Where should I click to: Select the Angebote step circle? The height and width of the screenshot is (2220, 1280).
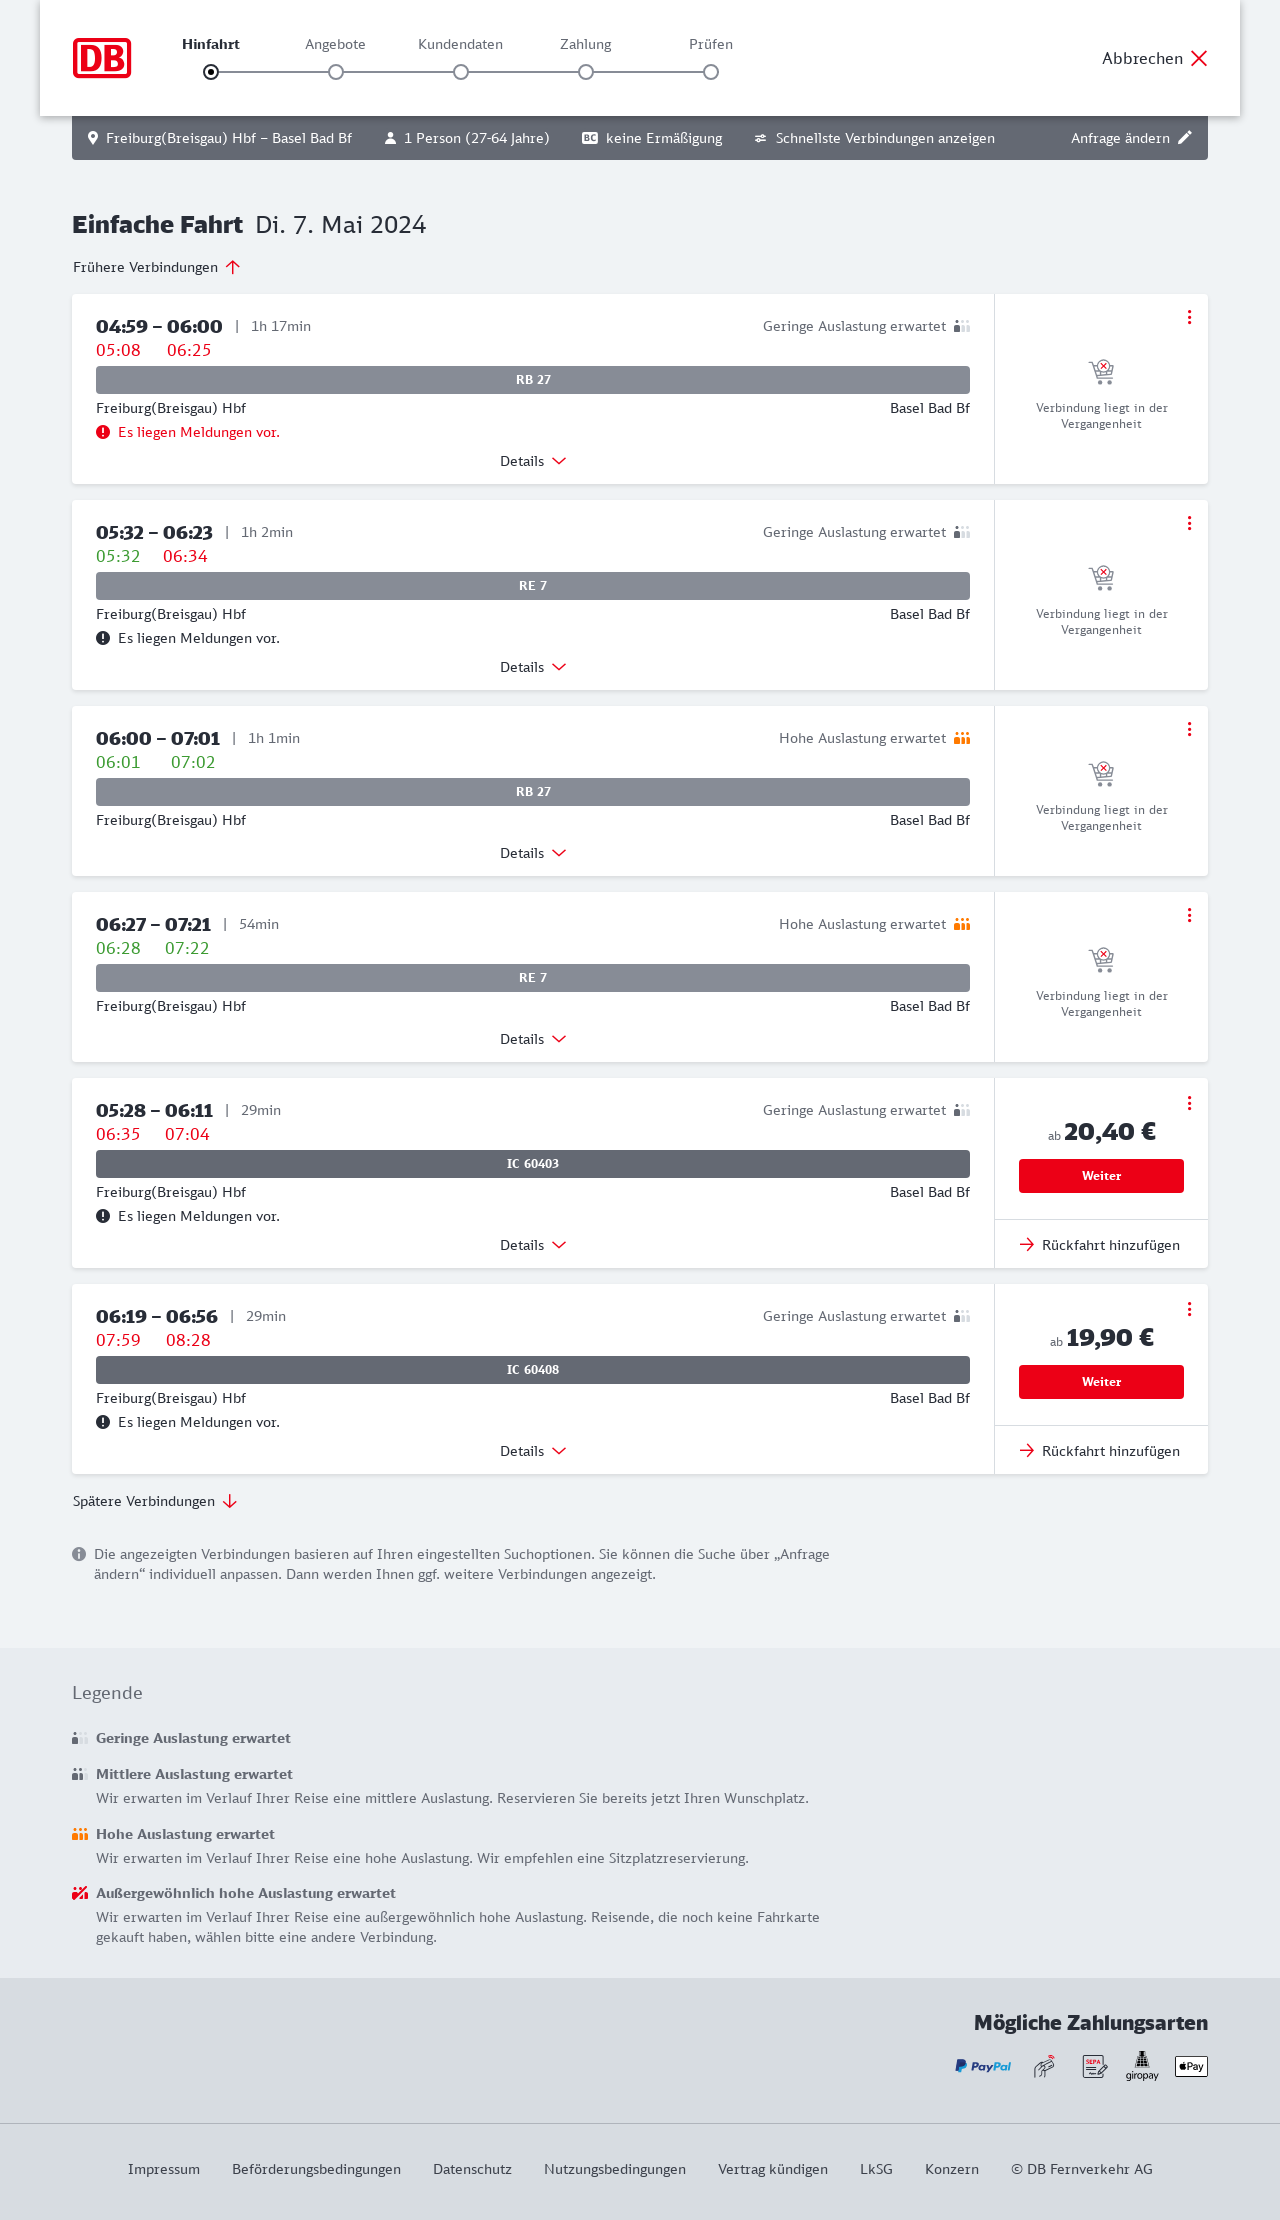click(x=336, y=72)
